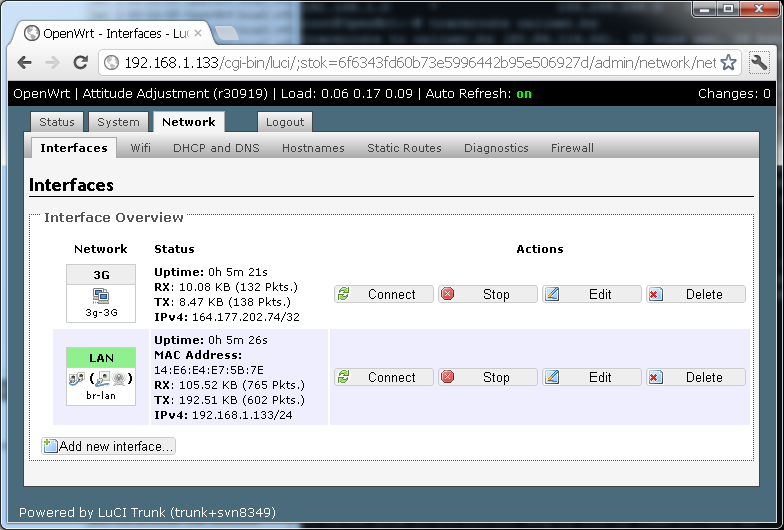Open the Status main tab
Screen dimensions: 784x530
[56, 122]
